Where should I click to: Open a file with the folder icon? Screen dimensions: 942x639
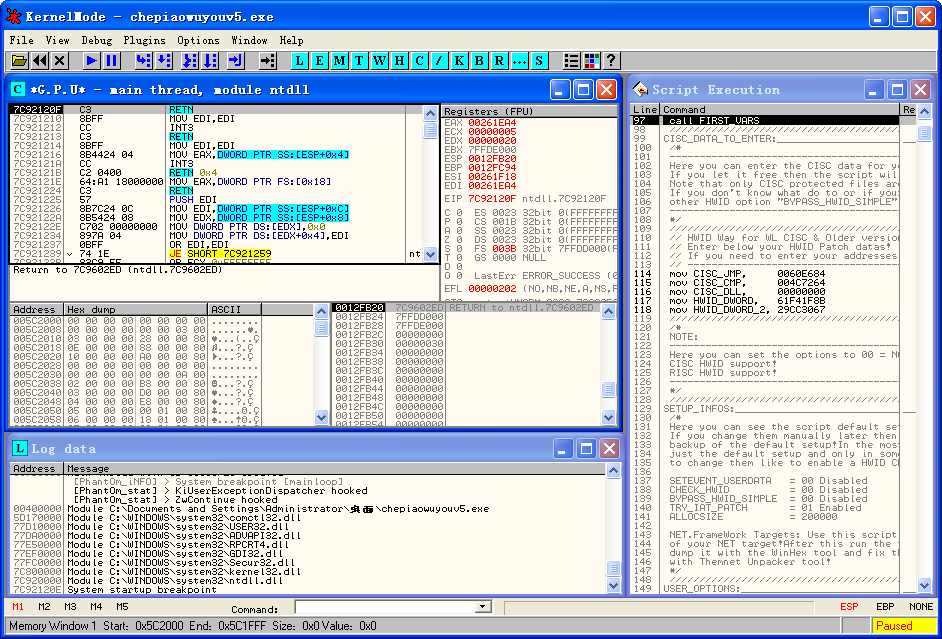coord(19,61)
